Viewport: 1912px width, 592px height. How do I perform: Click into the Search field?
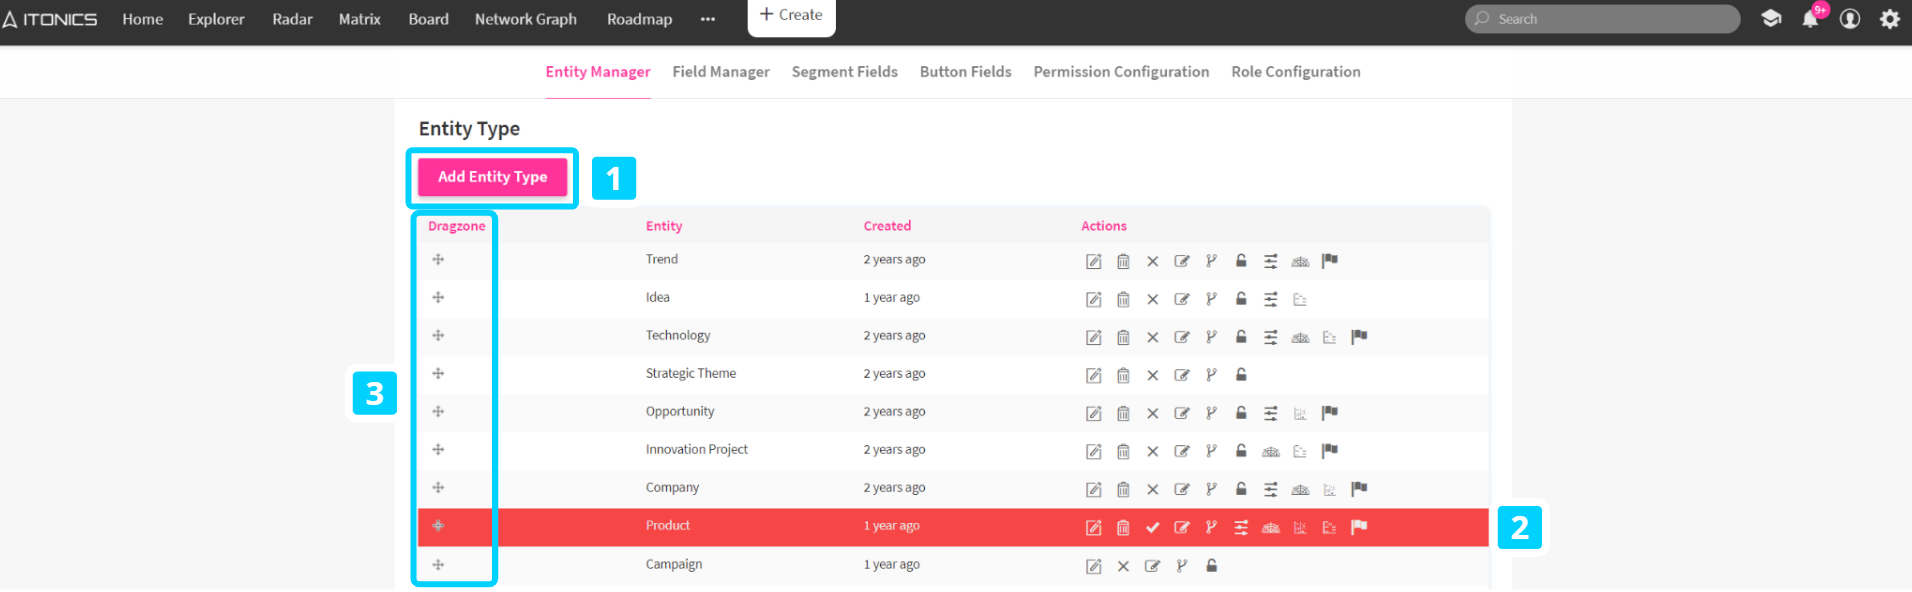[1610, 19]
